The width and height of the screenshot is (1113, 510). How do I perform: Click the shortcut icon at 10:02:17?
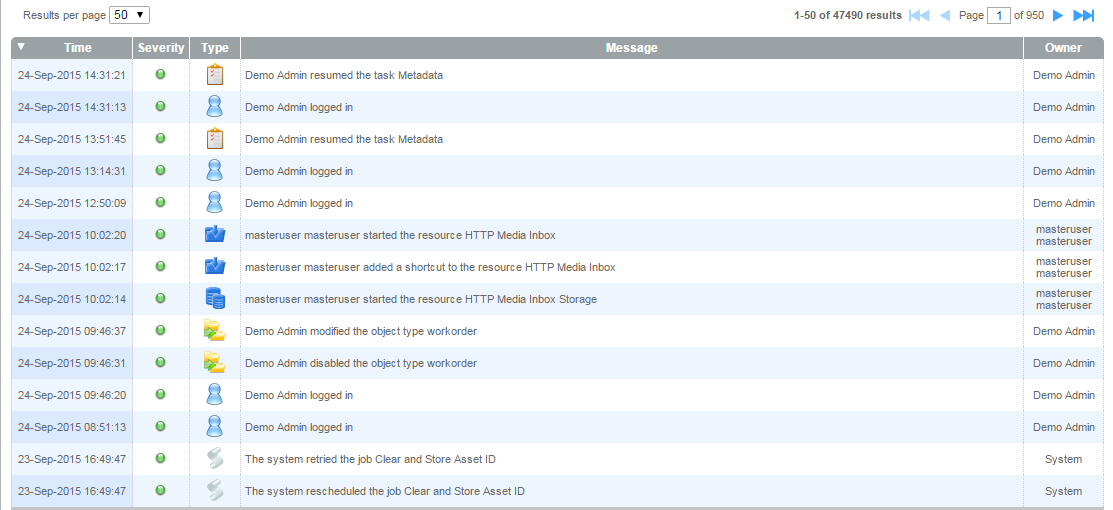pos(214,267)
